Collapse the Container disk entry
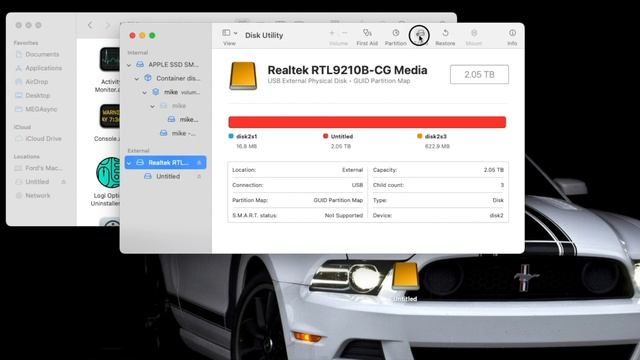 click(x=137, y=78)
